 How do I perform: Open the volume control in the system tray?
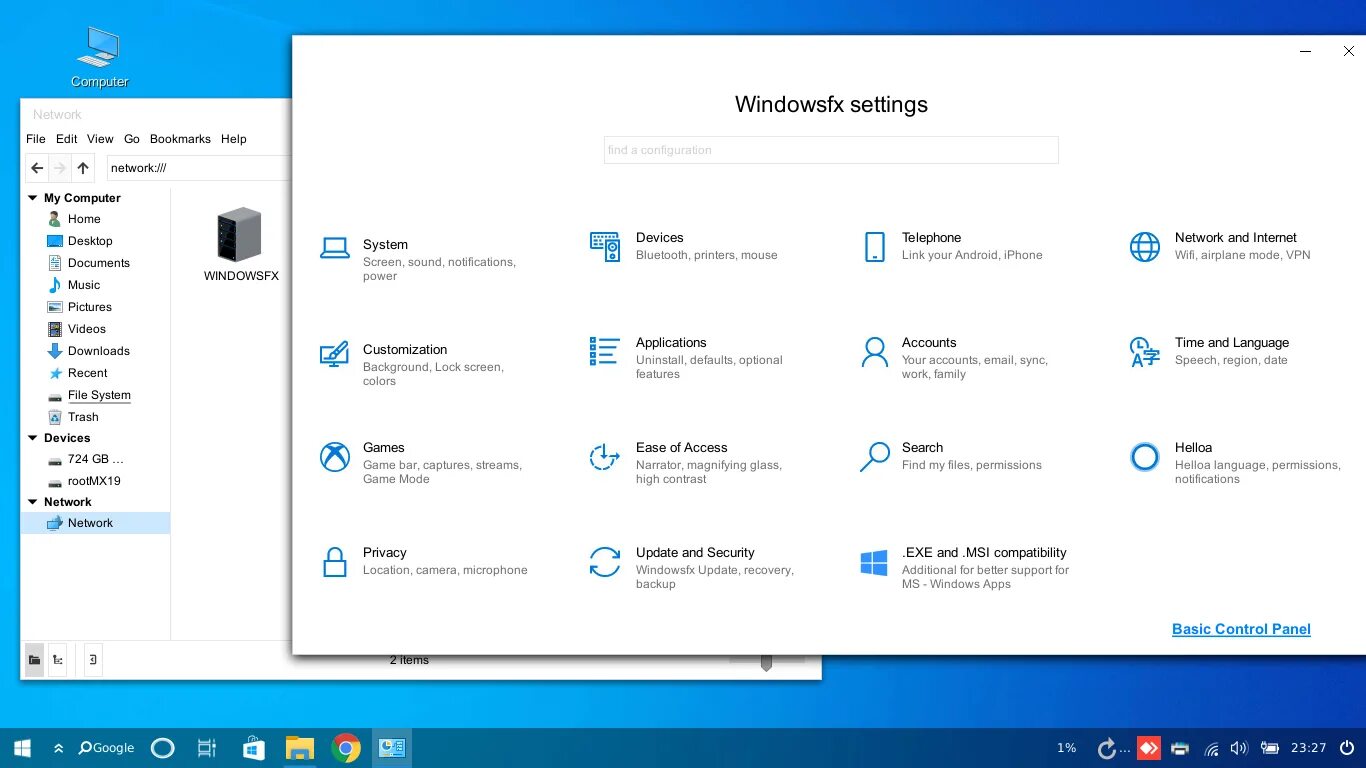point(1239,747)
